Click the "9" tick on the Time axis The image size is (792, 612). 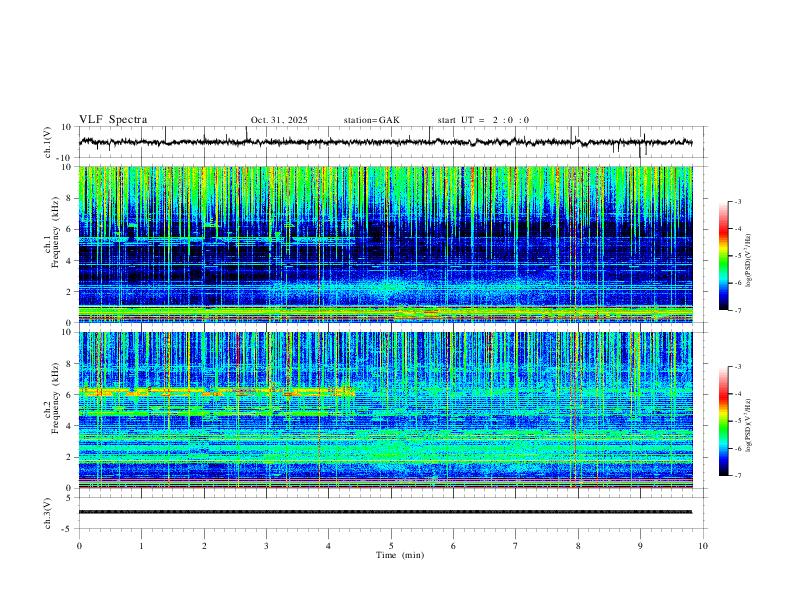coord(640,546)
